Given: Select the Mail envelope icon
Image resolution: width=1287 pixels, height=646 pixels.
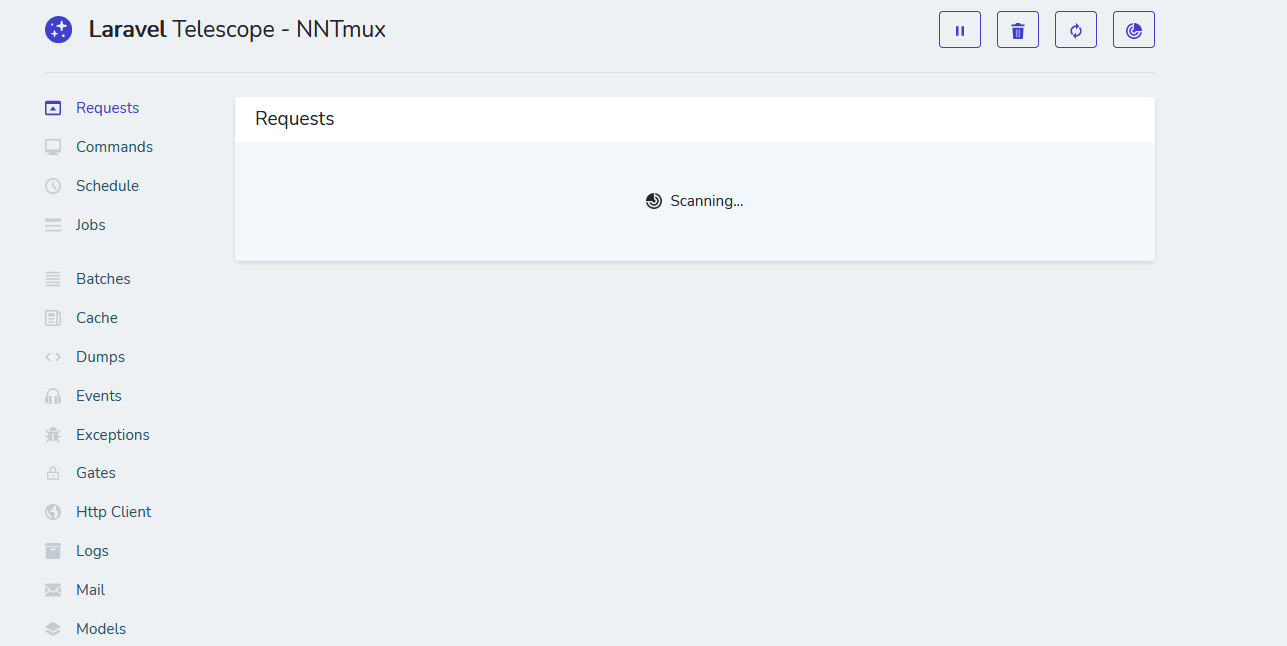Looking at the screenshot, I should click(52, 589).
